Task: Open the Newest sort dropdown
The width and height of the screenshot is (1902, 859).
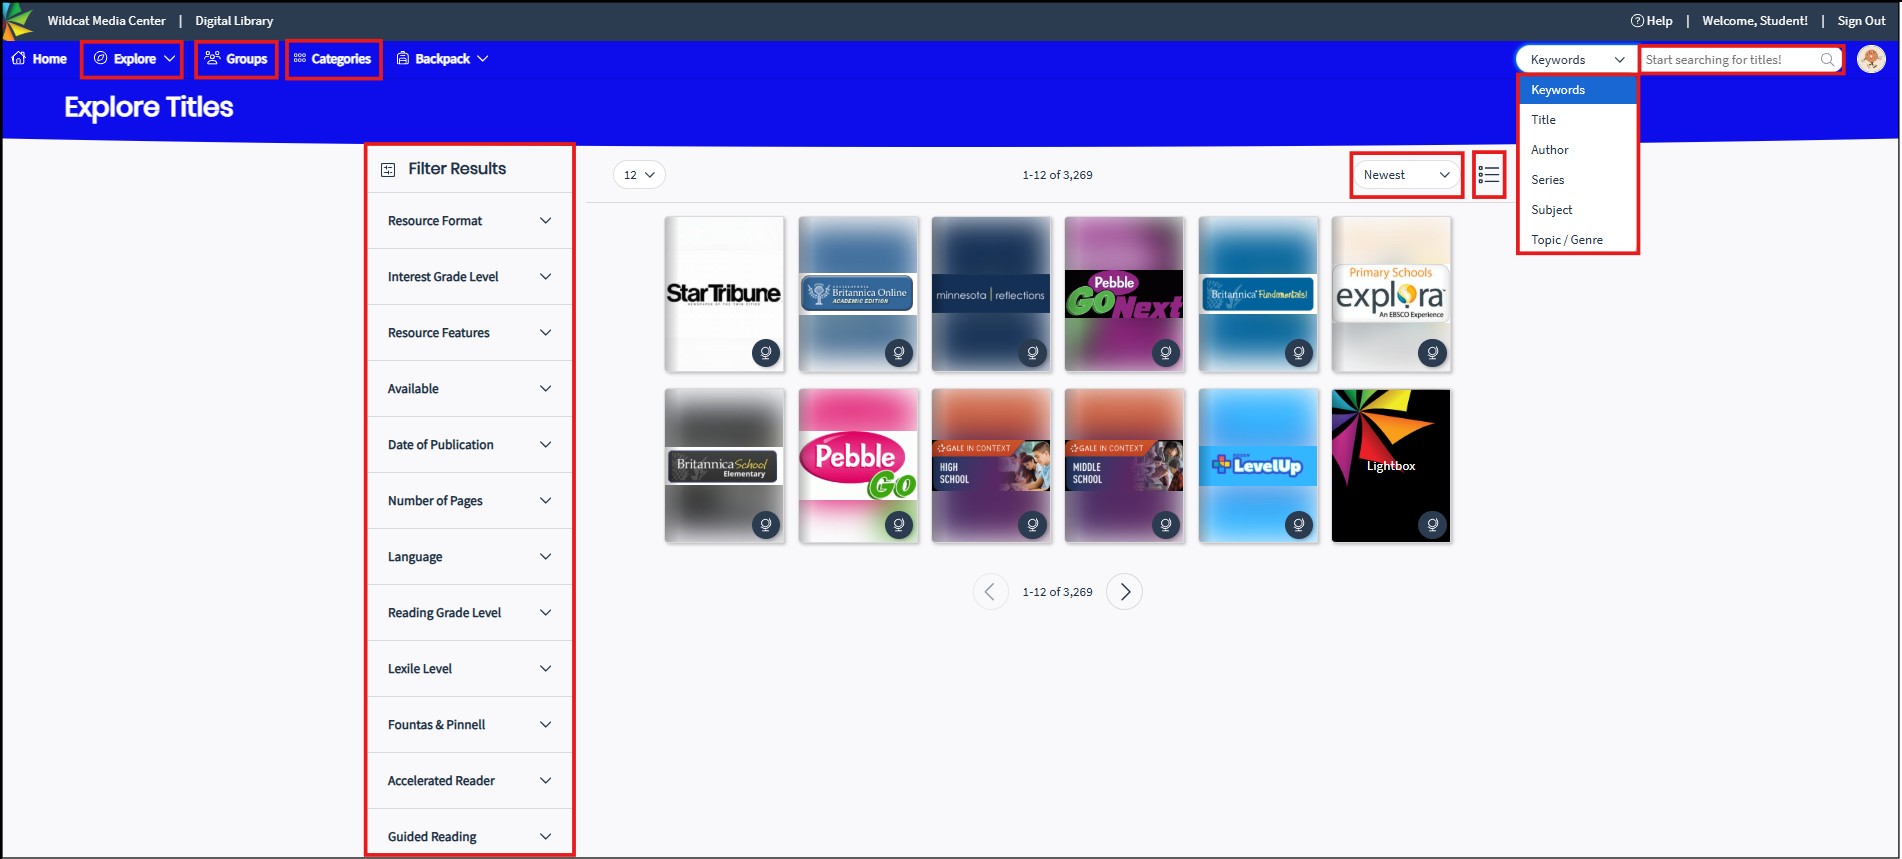Action: (x=1406, y=174)
